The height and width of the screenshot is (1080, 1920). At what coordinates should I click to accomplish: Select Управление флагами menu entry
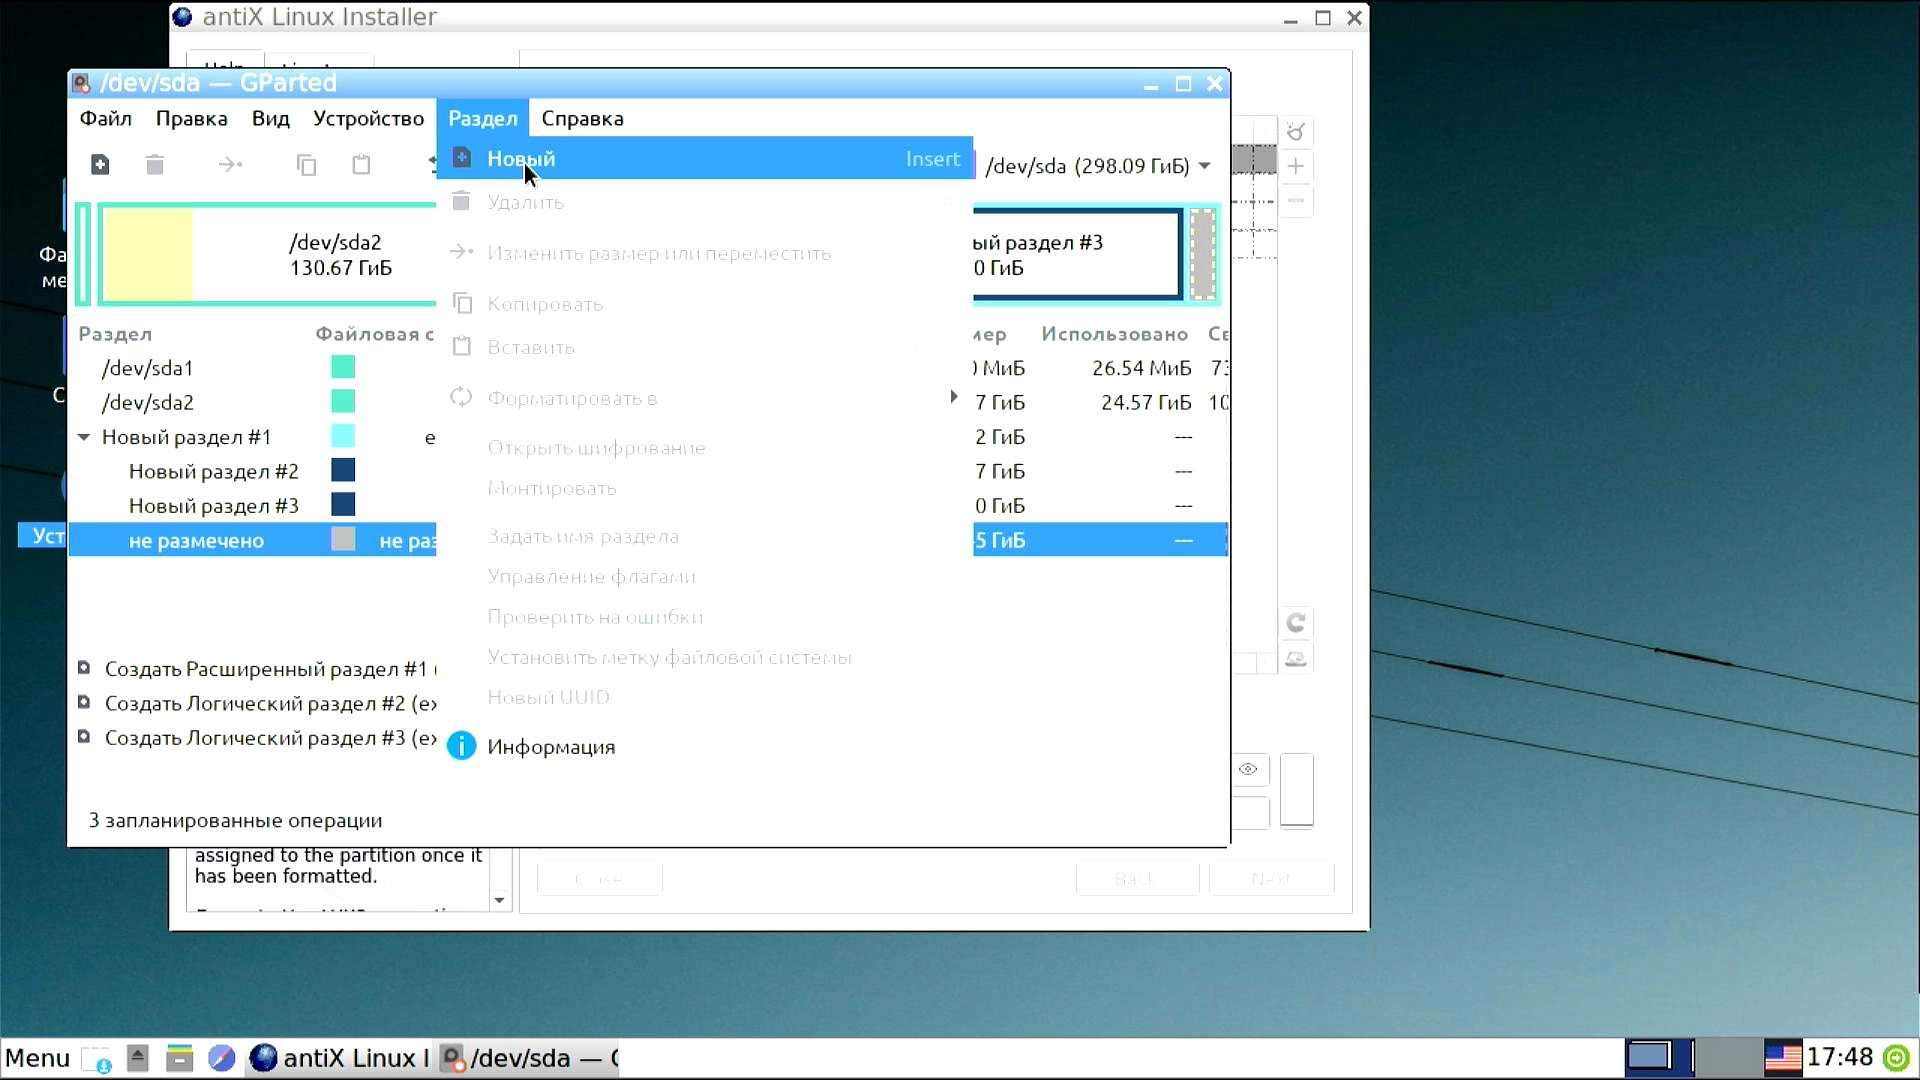(705, 577)
